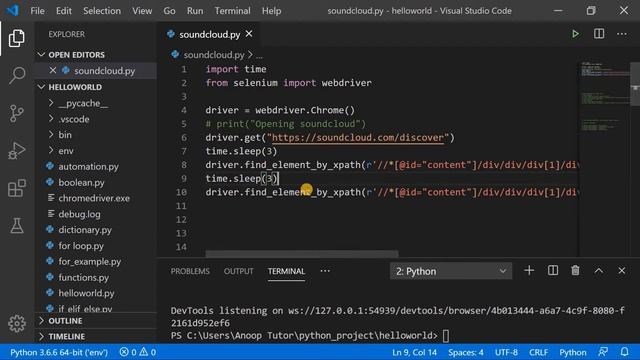640x360 pixels.
Task: Click the VS Code logo icon
Action: coord(12,11)
